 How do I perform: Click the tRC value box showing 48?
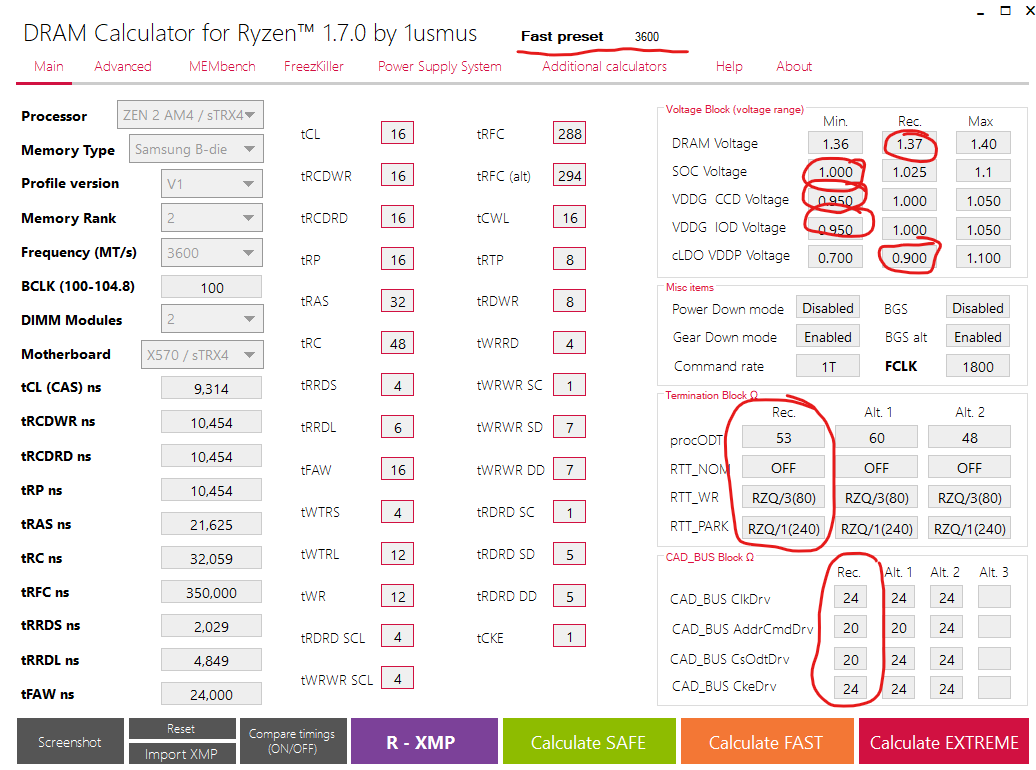coord(398,344)
